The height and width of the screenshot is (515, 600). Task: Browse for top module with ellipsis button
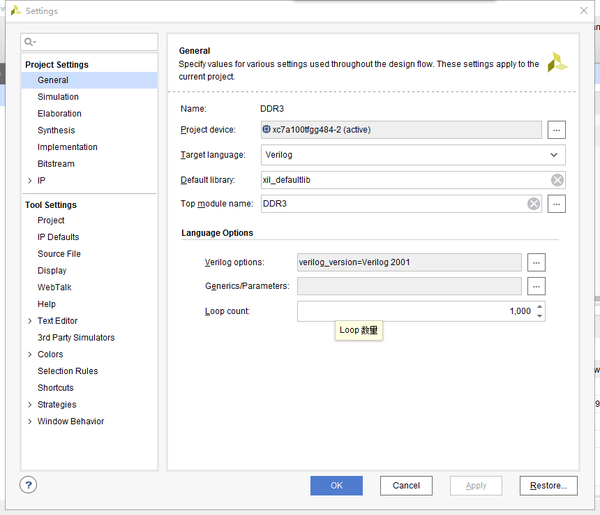(x=556, y=204)
